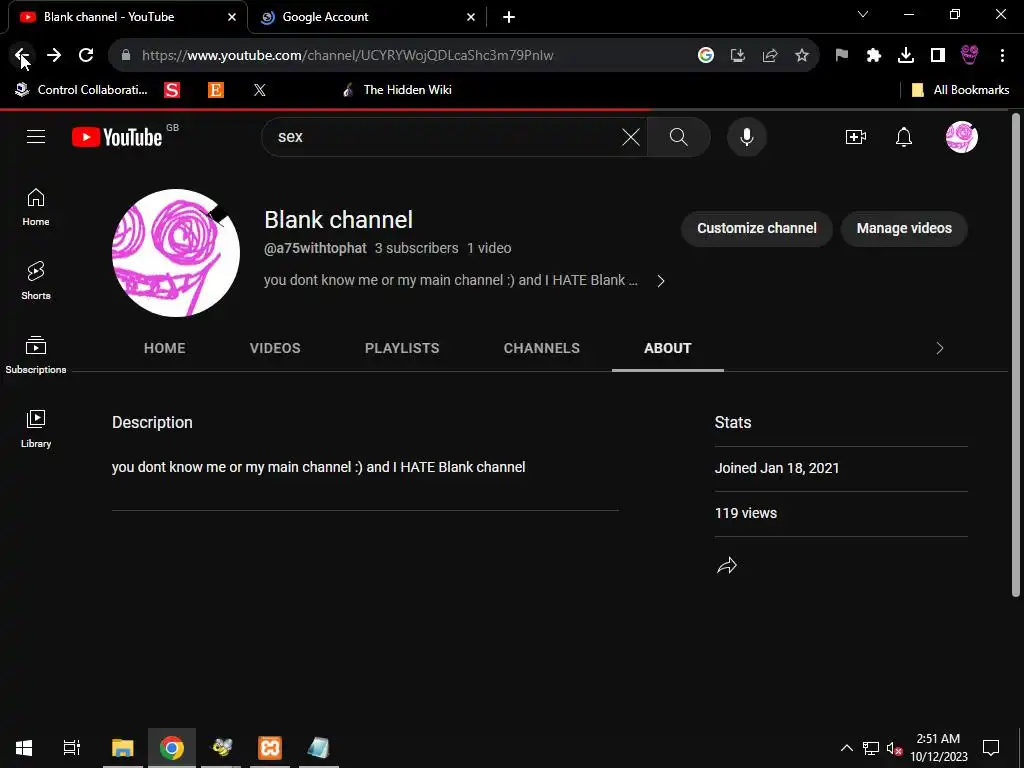Open Chrome downloads tray icon

(x=906, y=56)
